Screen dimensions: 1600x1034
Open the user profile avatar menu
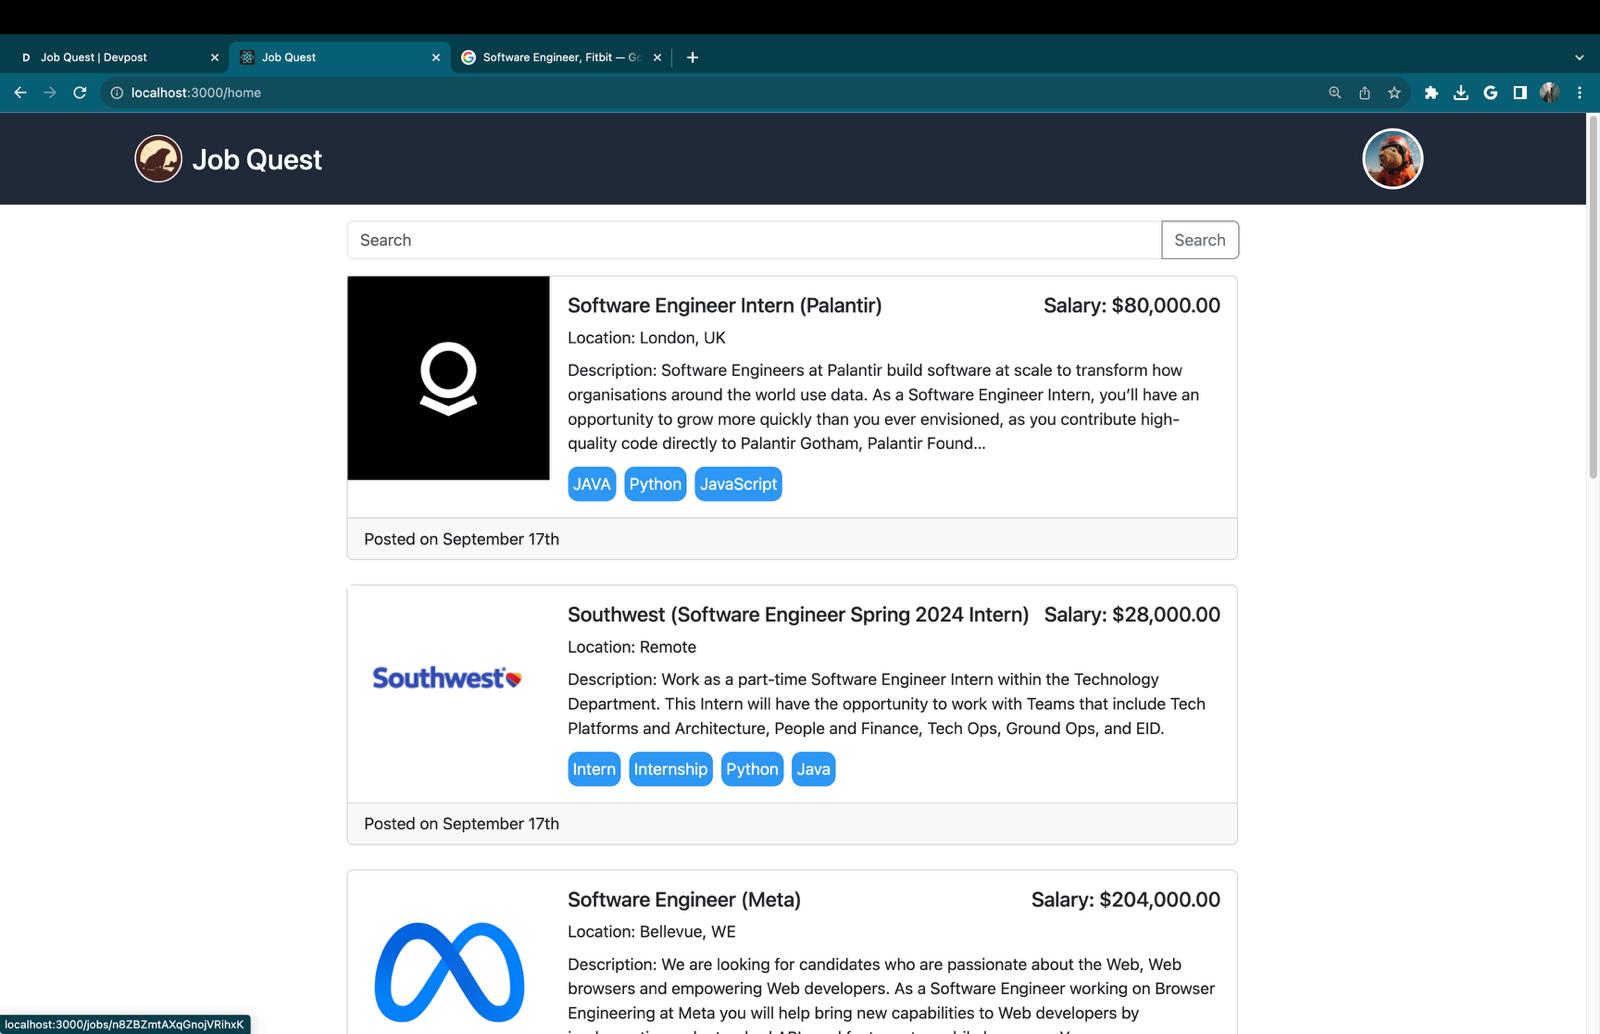[x=1392, y=159]
